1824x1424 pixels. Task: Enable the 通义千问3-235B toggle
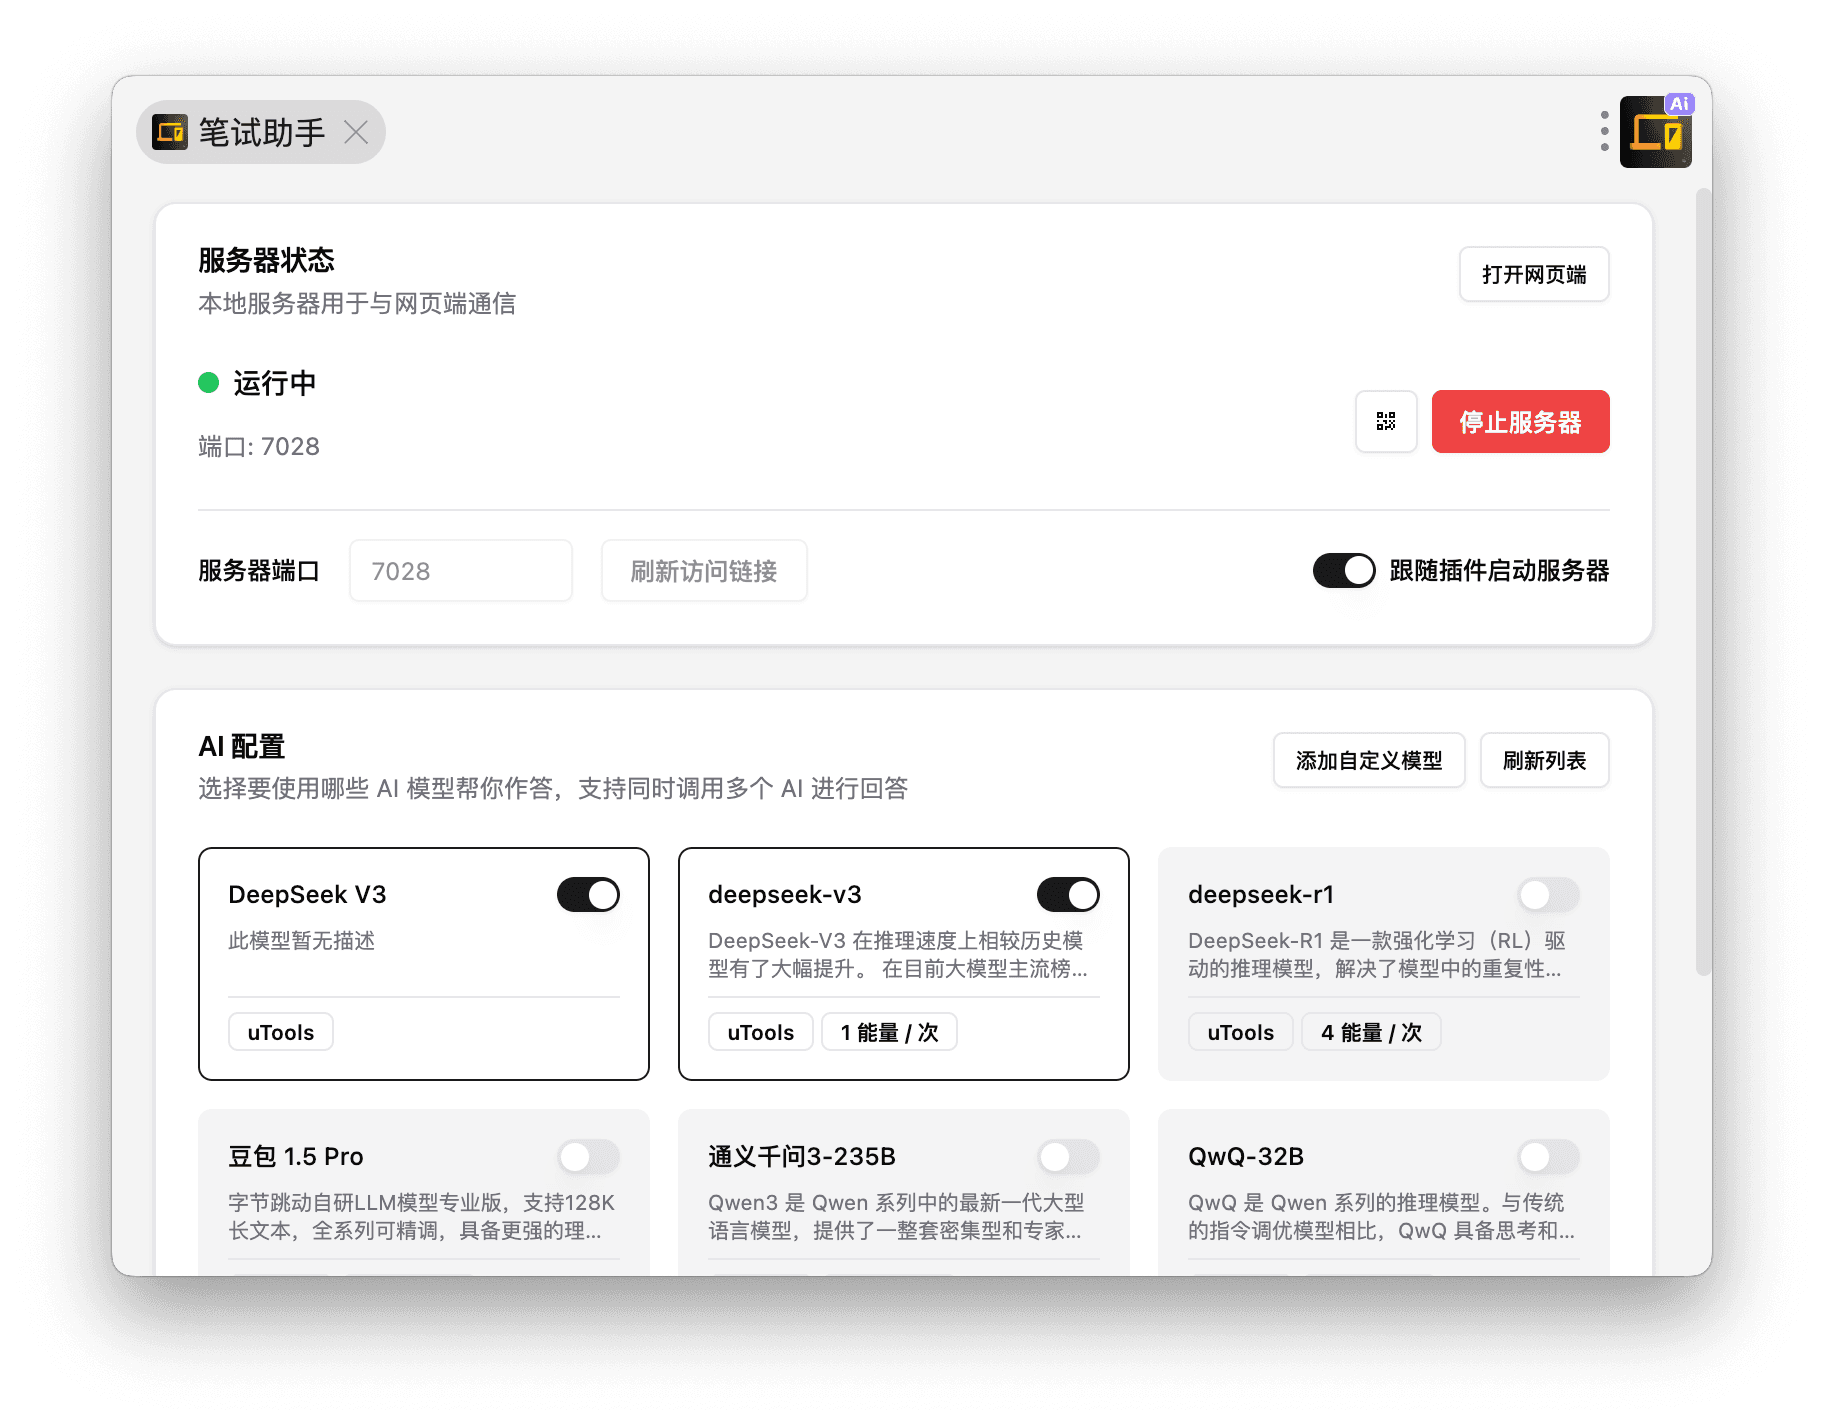coord(1068,1156)
